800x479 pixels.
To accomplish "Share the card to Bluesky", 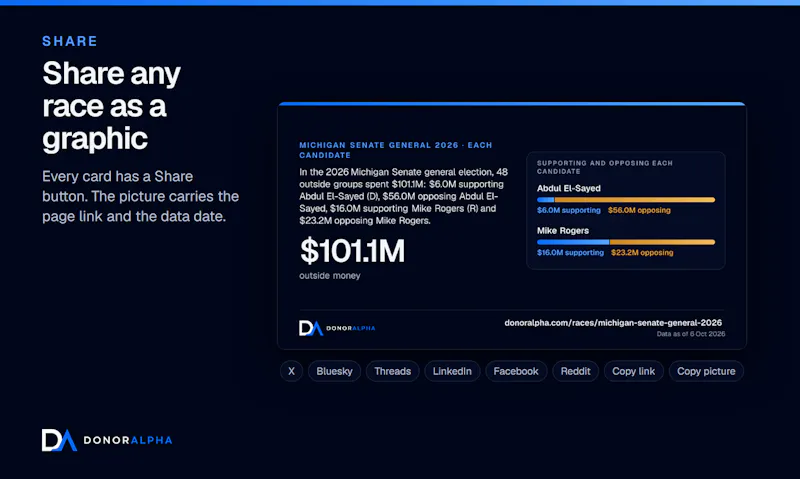I will pyautogui.click(x=334, y=371).
